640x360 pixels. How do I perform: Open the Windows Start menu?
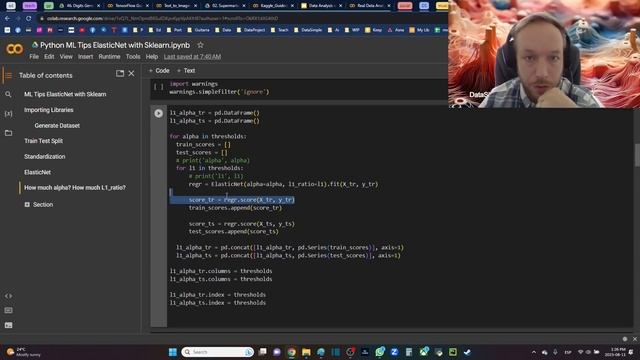[173, 352]
